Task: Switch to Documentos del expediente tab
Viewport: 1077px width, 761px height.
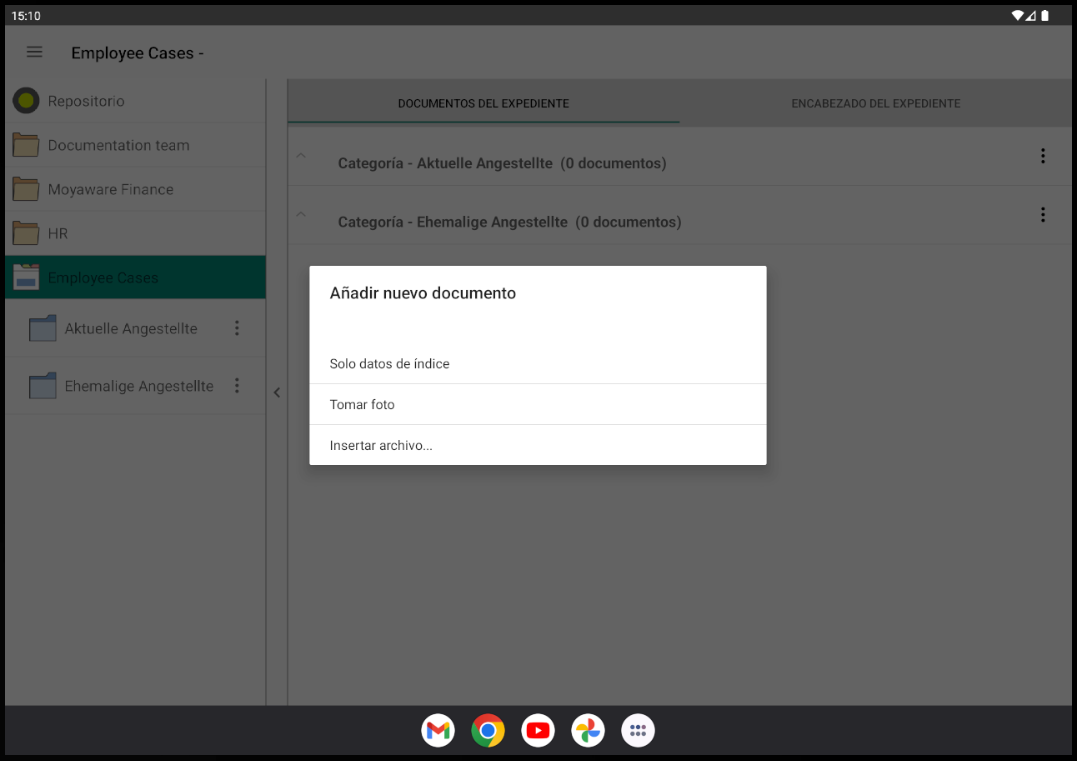Action: [483, 103]
